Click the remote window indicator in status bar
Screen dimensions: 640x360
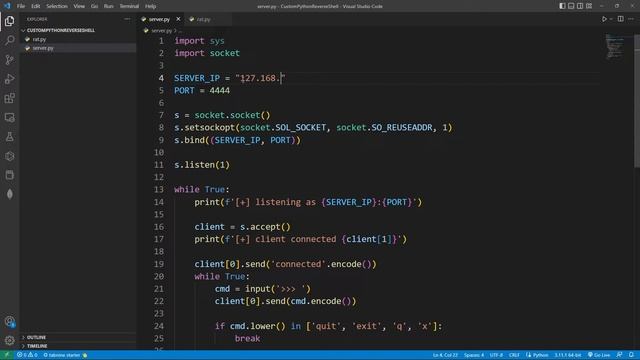point(7,355)
